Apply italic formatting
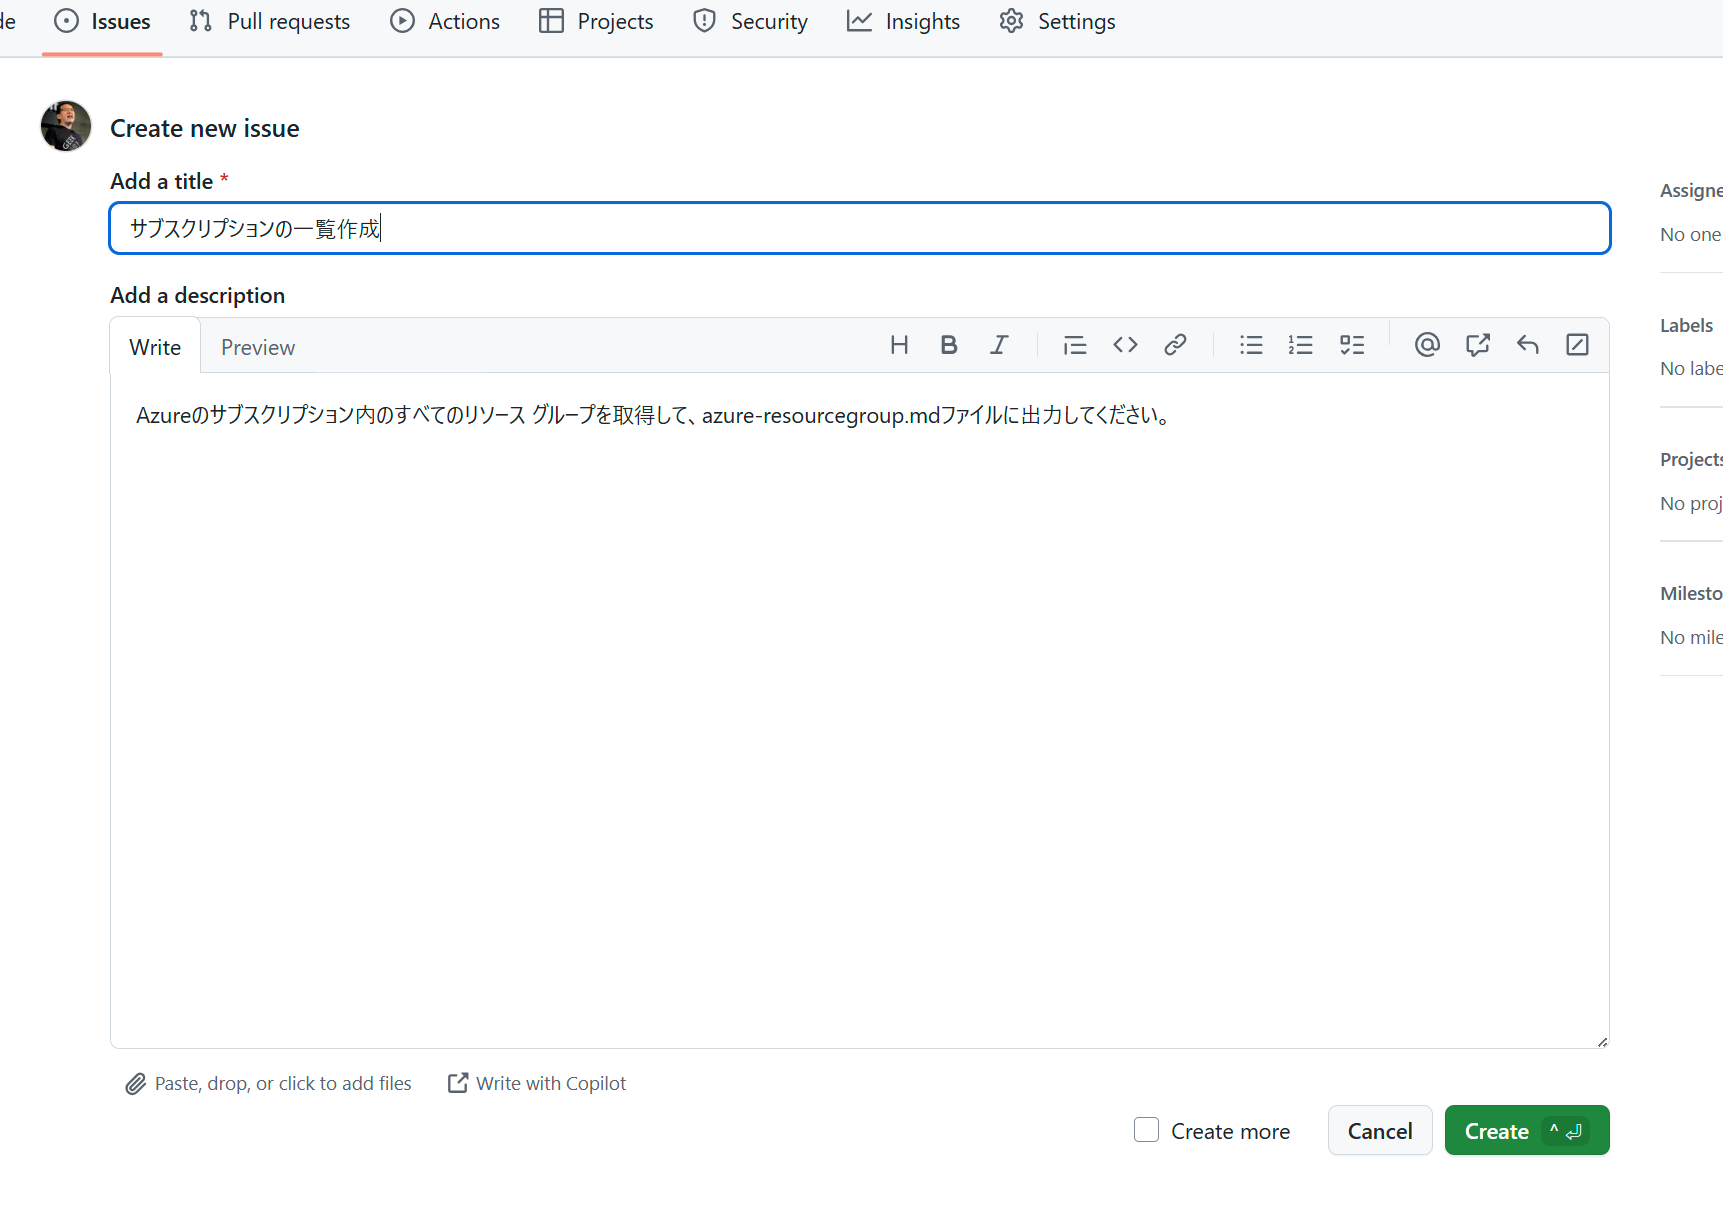1723x1207 pixels. pyautogui.click(x=999, y=345)
